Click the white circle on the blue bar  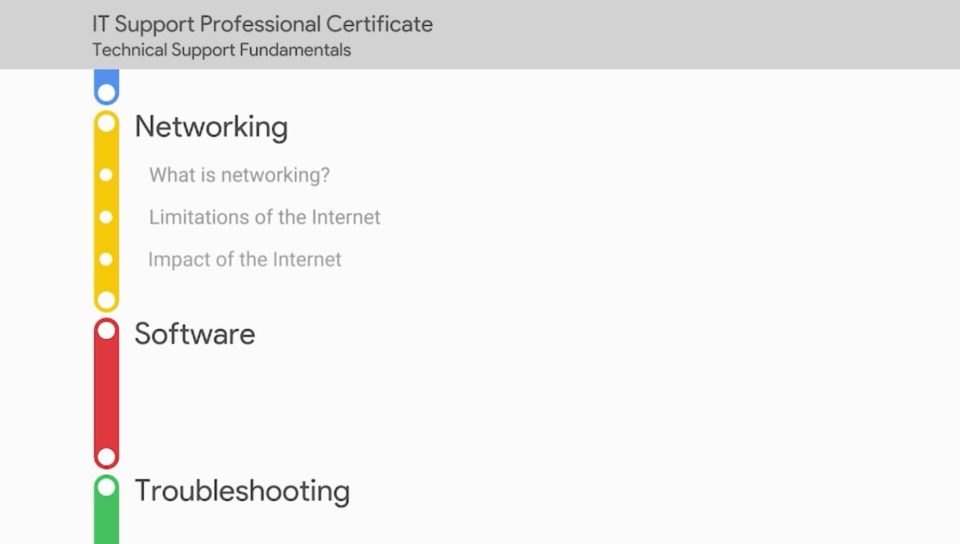106,93
